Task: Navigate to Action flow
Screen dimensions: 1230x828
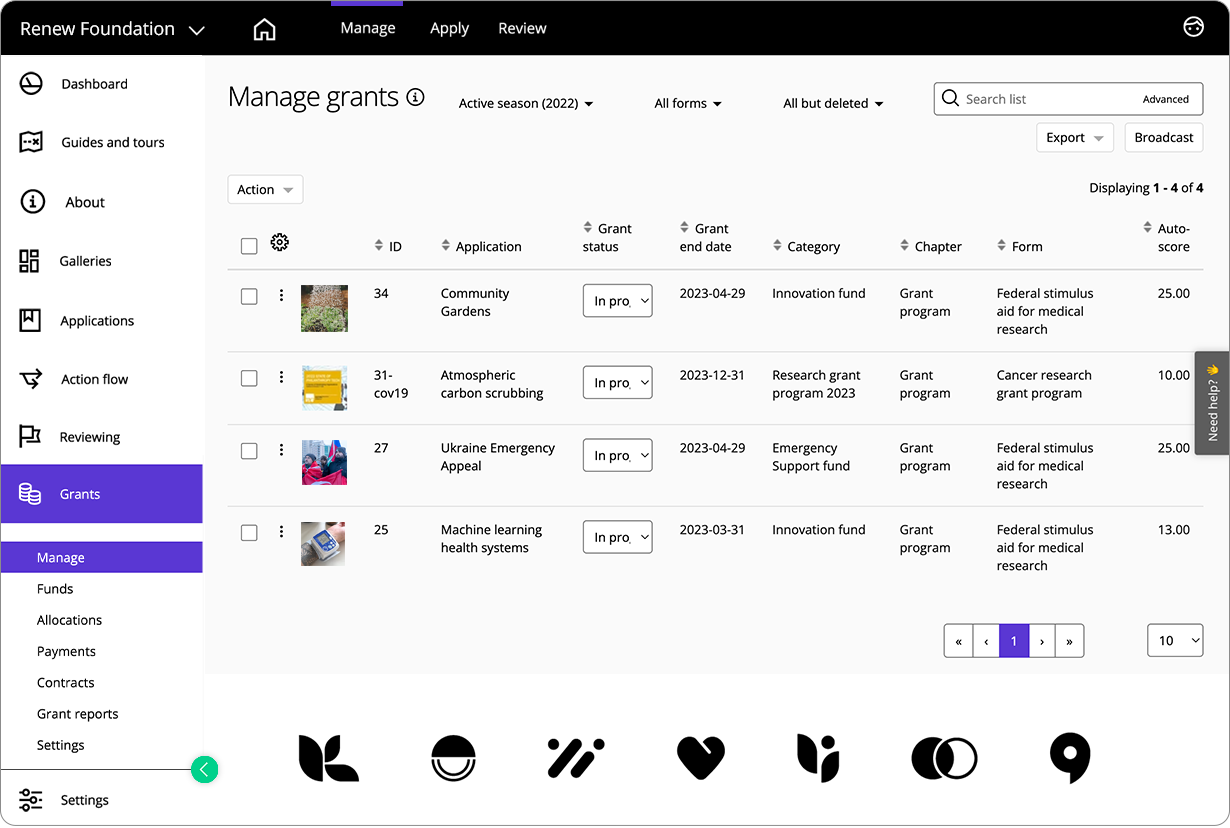Action: [93, 379]
